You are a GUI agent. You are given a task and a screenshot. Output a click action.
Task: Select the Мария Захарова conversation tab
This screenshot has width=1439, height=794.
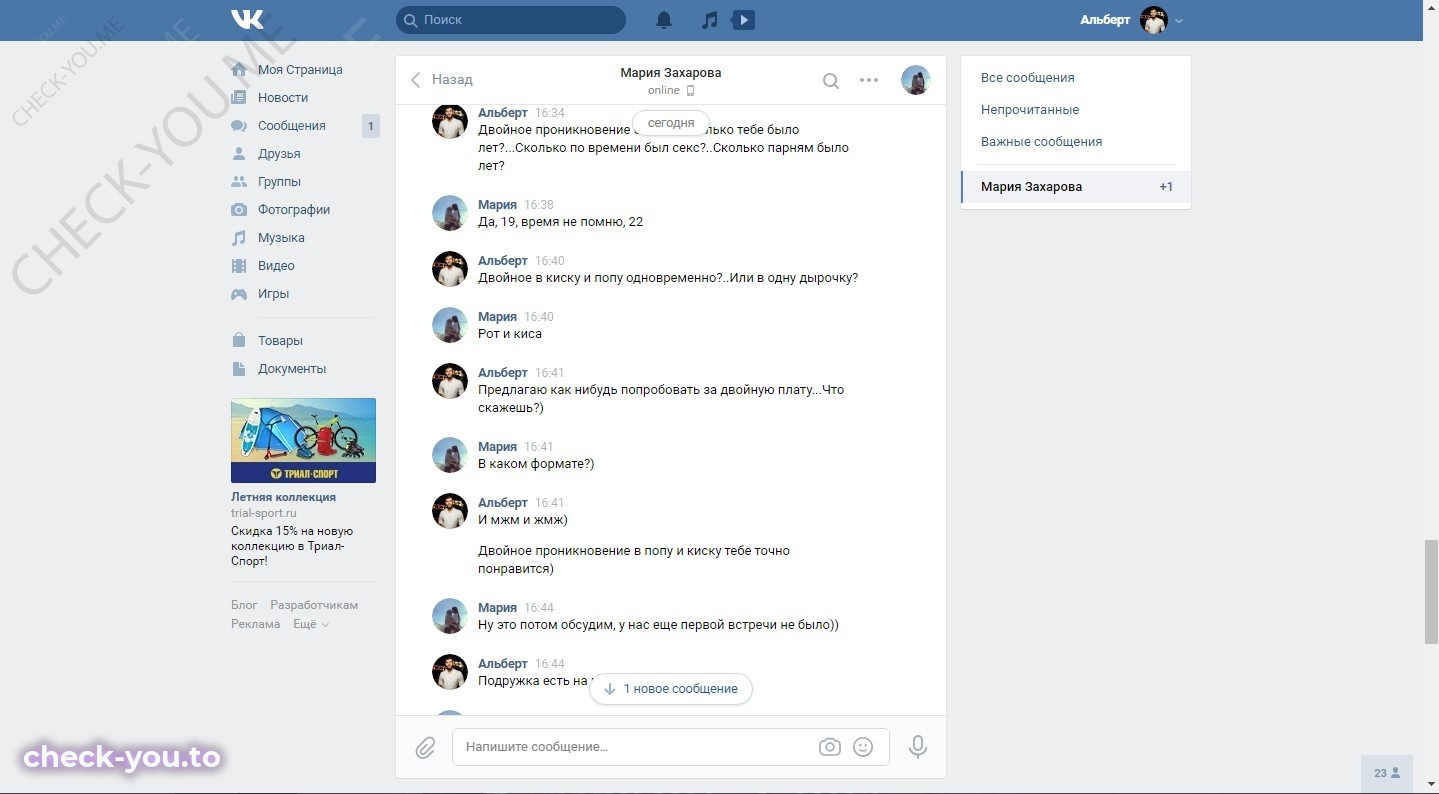1076,187
